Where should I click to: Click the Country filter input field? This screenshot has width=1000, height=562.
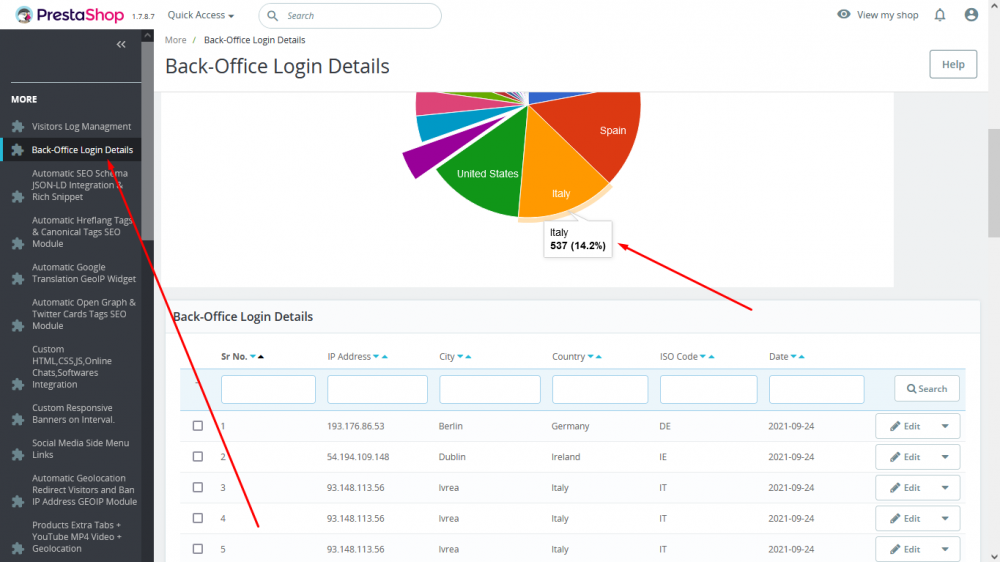pyautogui.click(x=599, y=389)
